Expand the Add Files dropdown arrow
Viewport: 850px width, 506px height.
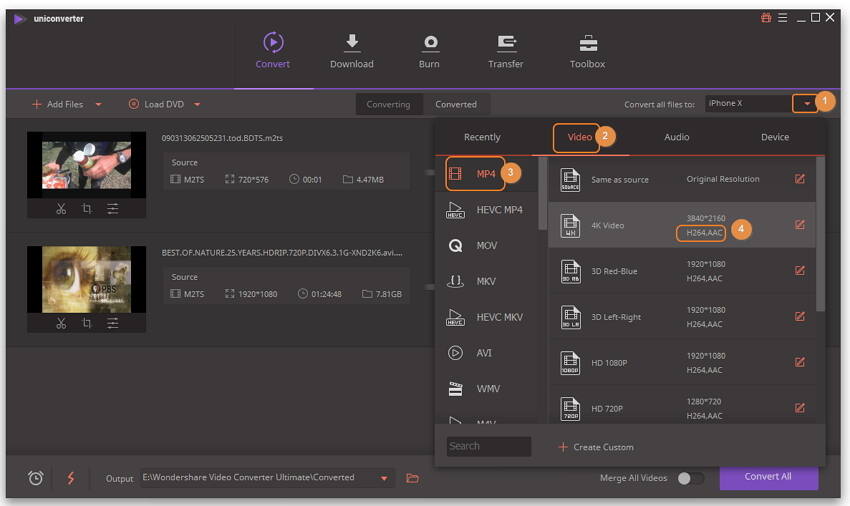pyautogui.click(x=98, y=104)
